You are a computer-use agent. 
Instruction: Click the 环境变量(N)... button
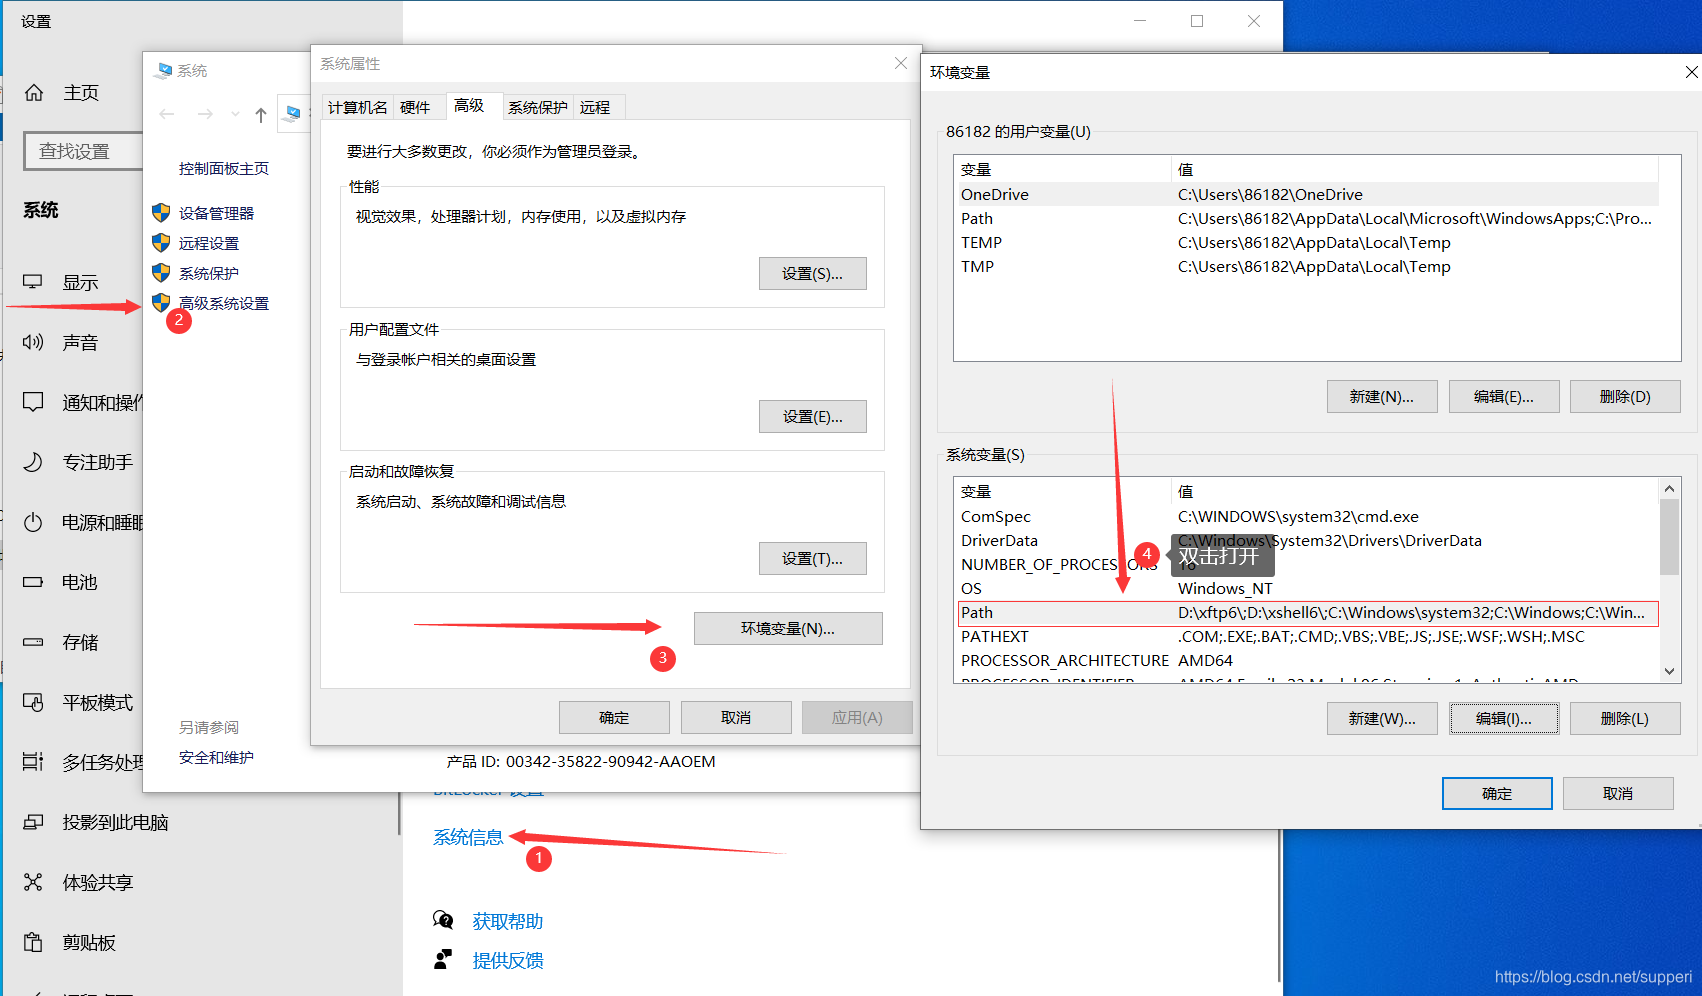(x=787, y=628)
